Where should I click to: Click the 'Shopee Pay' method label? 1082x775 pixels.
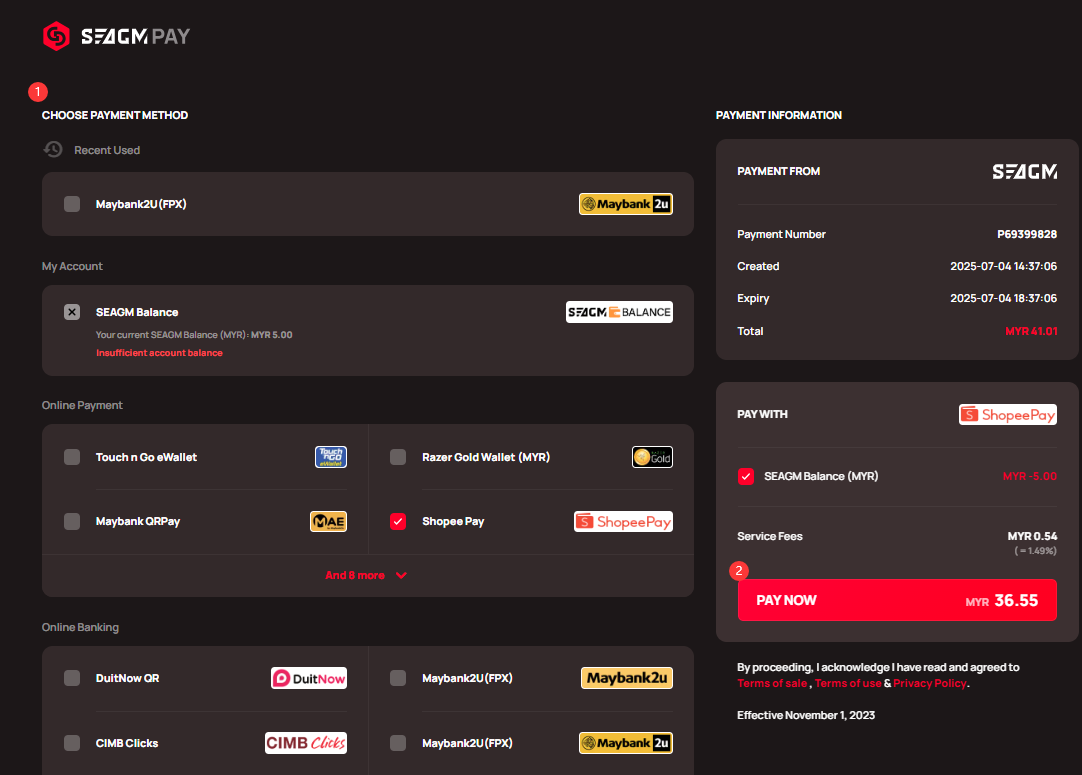453,521
